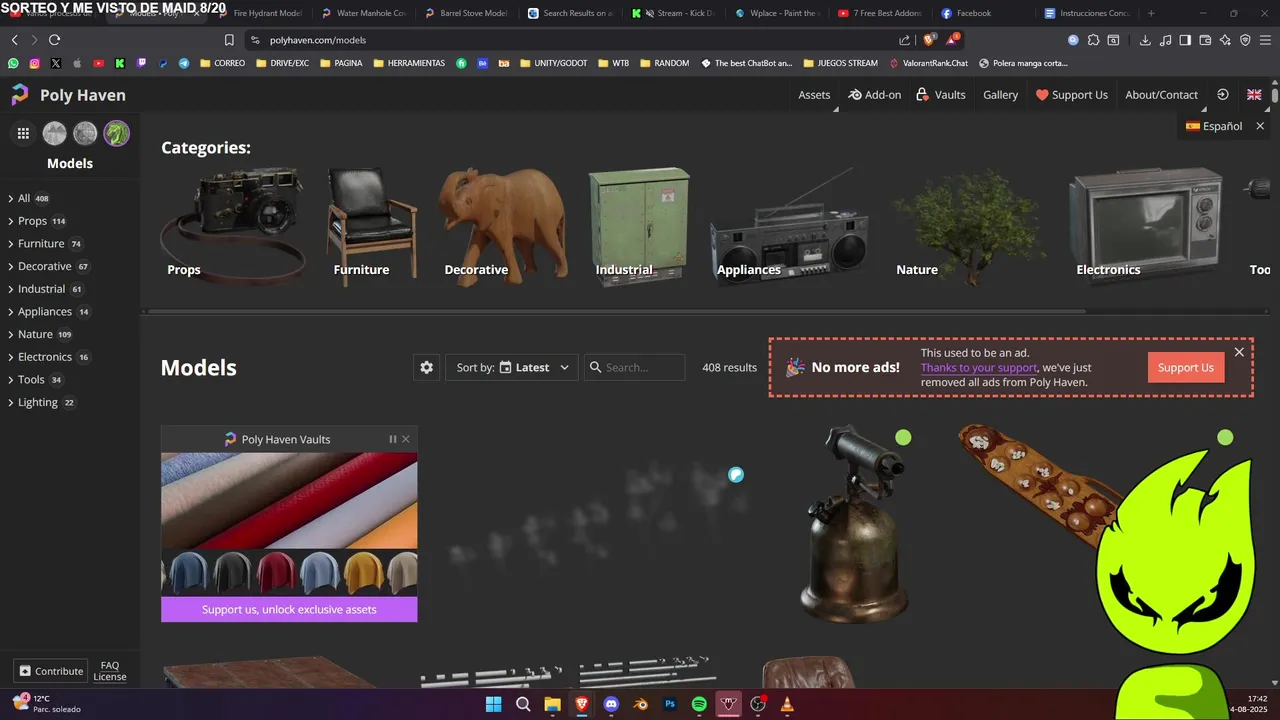Click the WhatsApp bookmark icon
Image resolution: width=1280 pixels, height=720 pixels.
pyautogui.click(x=13, y=63)
